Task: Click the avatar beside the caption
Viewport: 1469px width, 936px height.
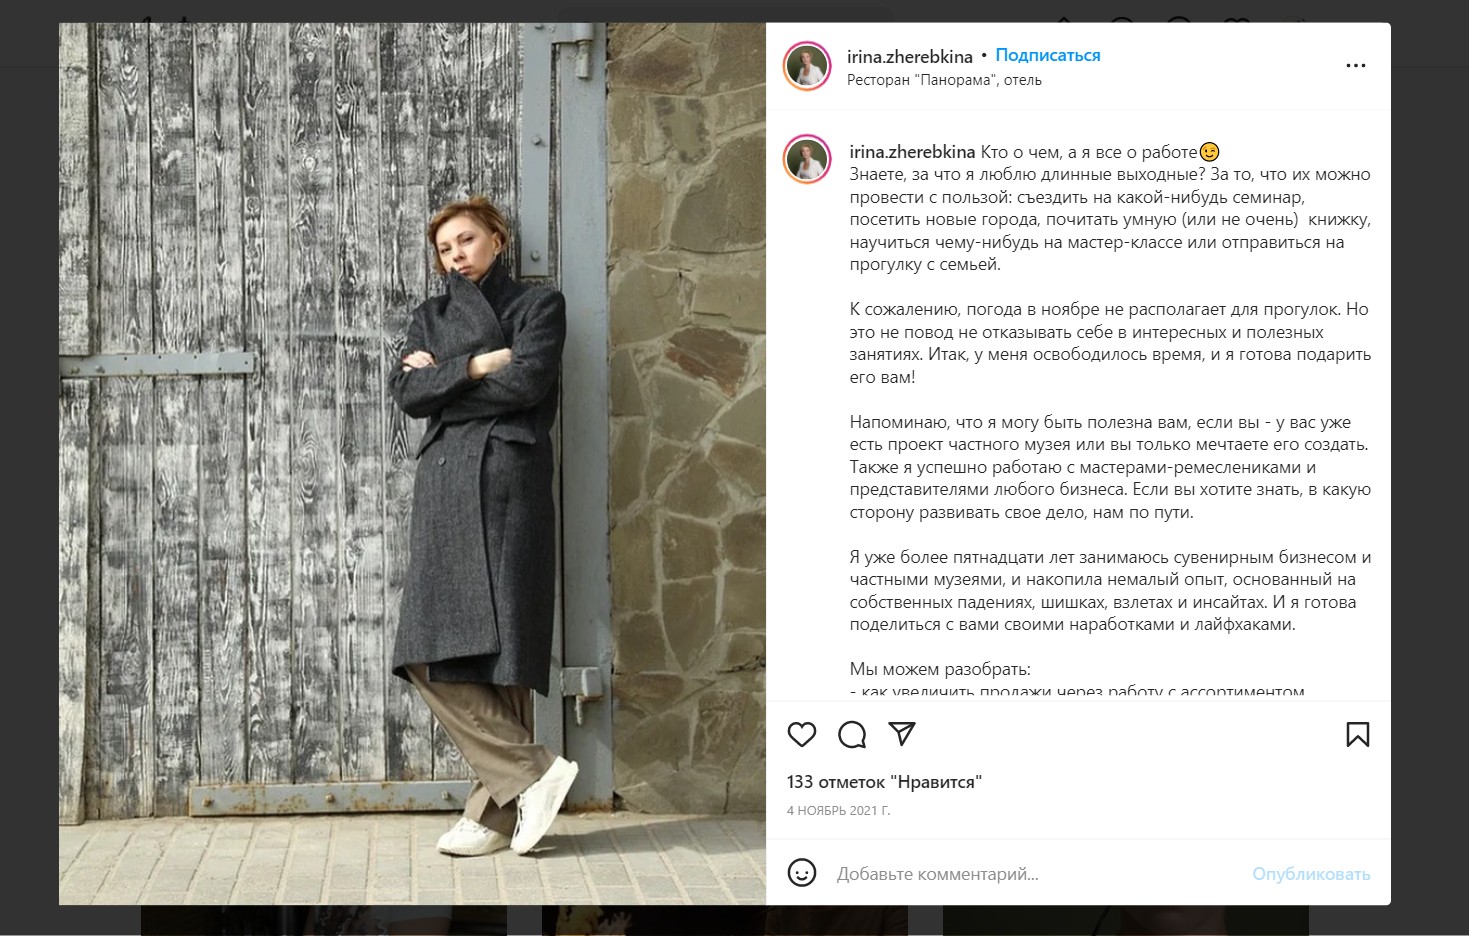Action: (x=807, y=159)
